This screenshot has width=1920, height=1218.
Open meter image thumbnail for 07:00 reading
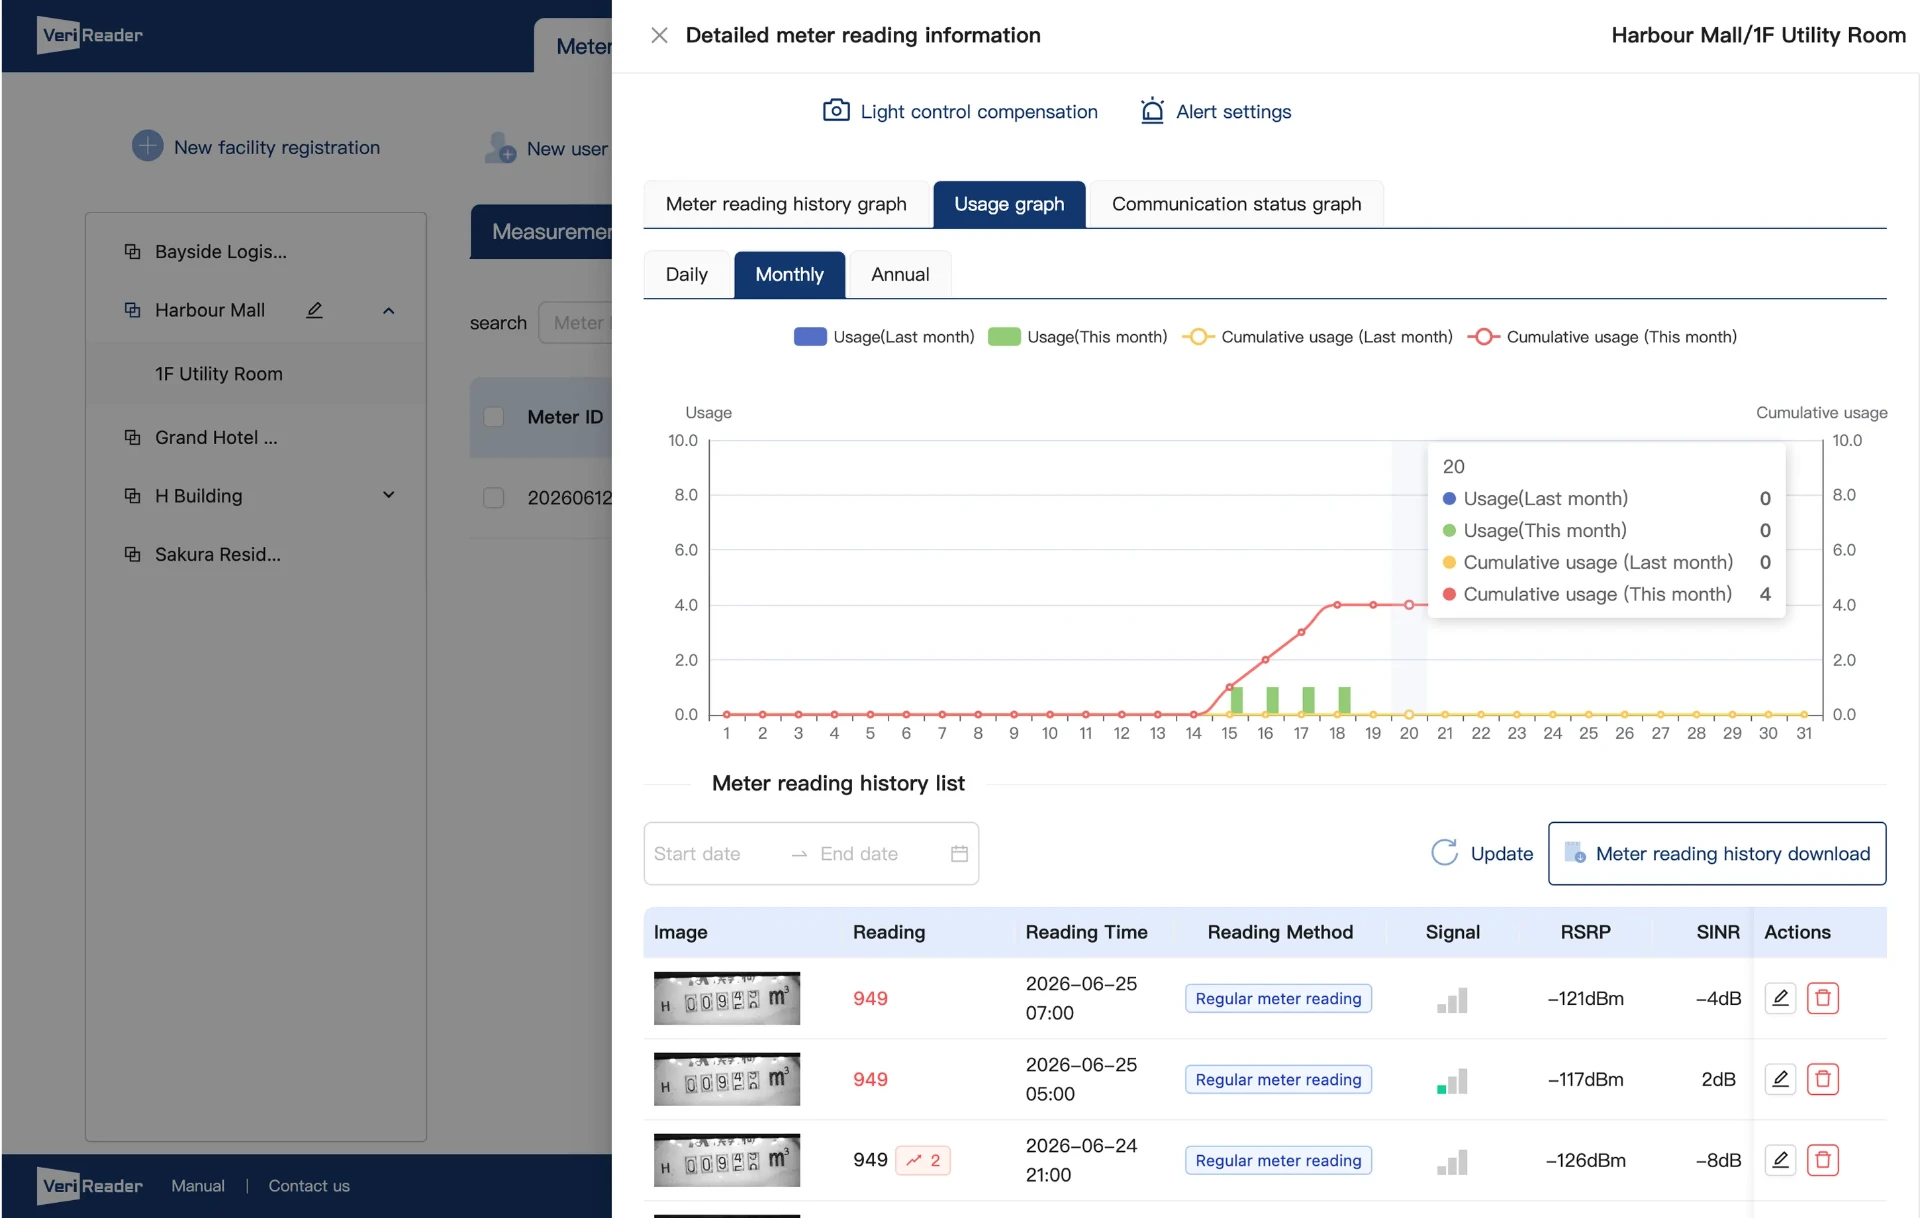(727, 998)
